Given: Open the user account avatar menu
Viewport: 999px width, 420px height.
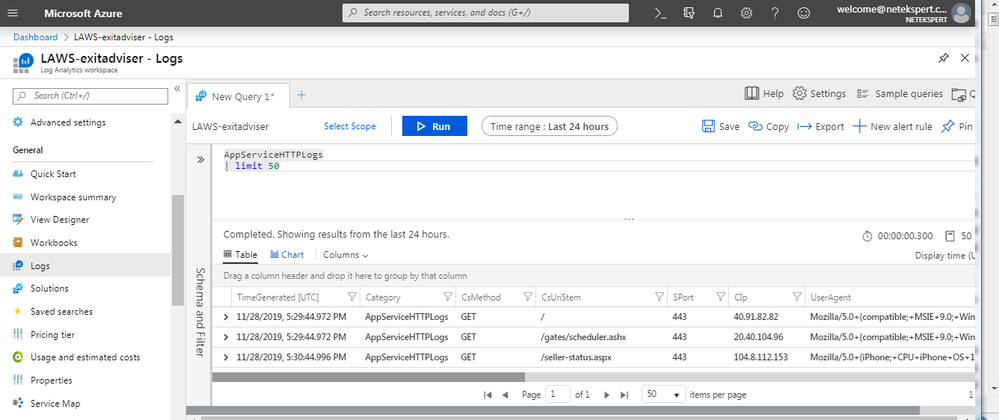Looking at the screenshot, I should pos(961,13).
